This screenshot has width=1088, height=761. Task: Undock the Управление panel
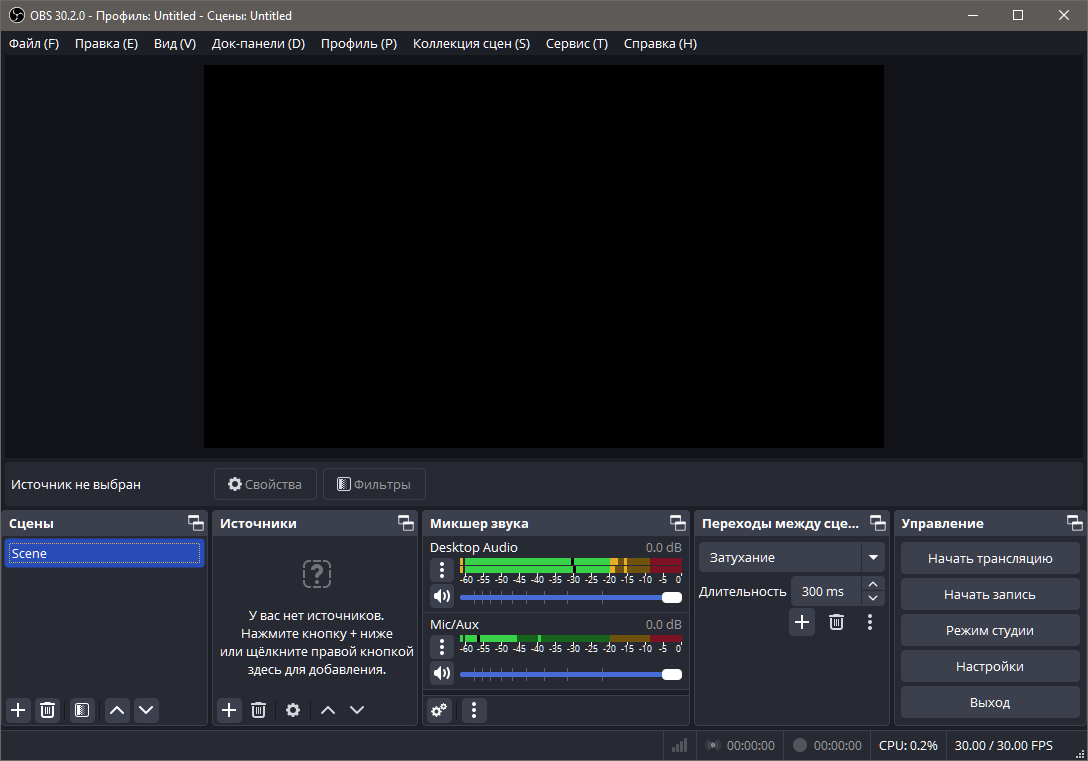point(1075,523)
